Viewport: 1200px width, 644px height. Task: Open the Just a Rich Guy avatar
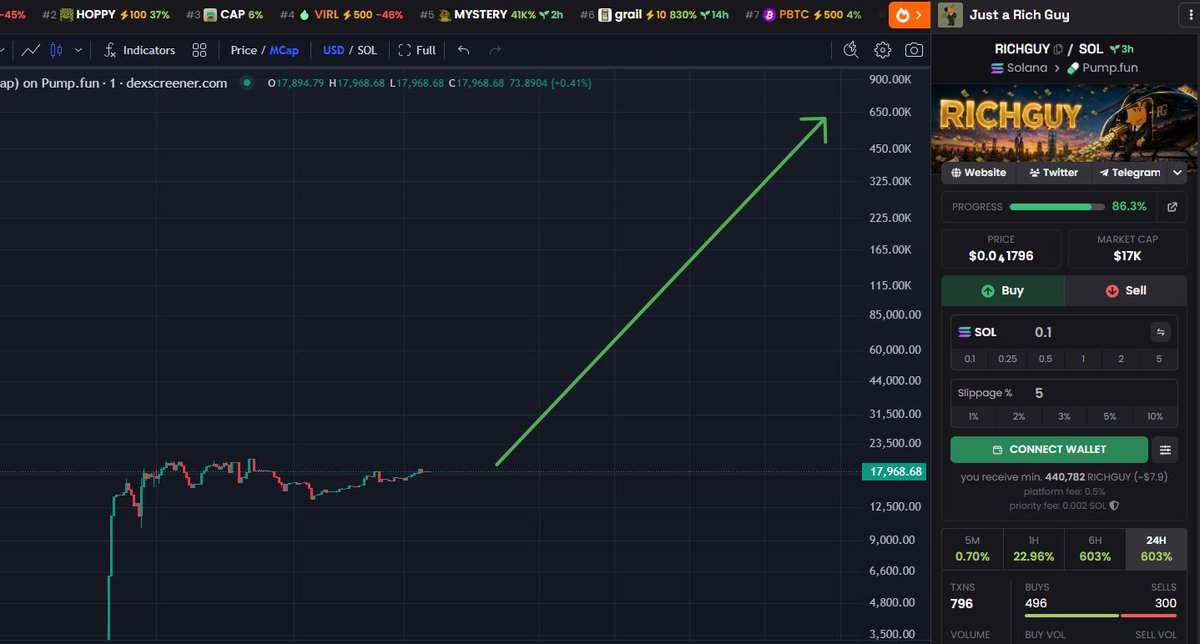click(x=950, y=15)
